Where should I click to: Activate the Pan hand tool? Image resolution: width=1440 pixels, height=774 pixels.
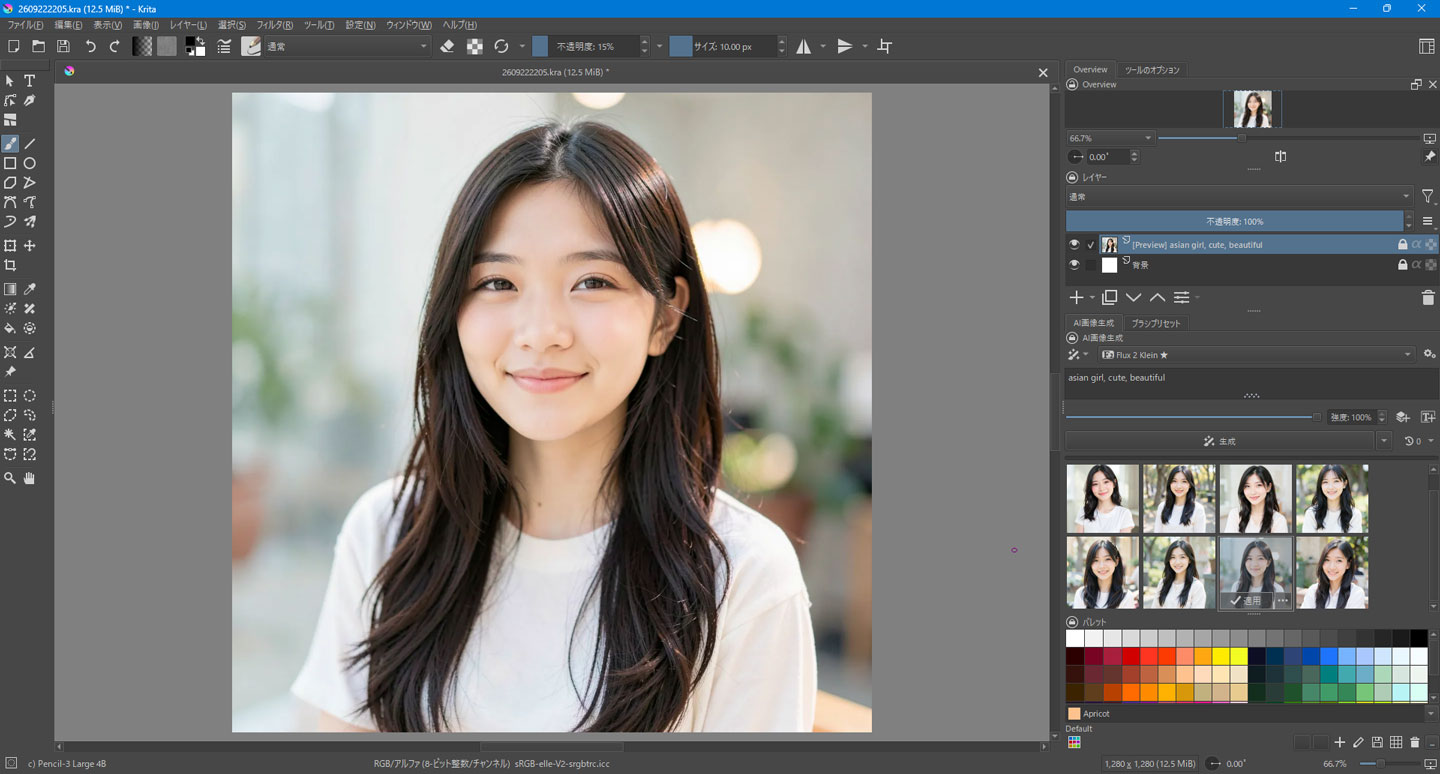tap(30, 478)
